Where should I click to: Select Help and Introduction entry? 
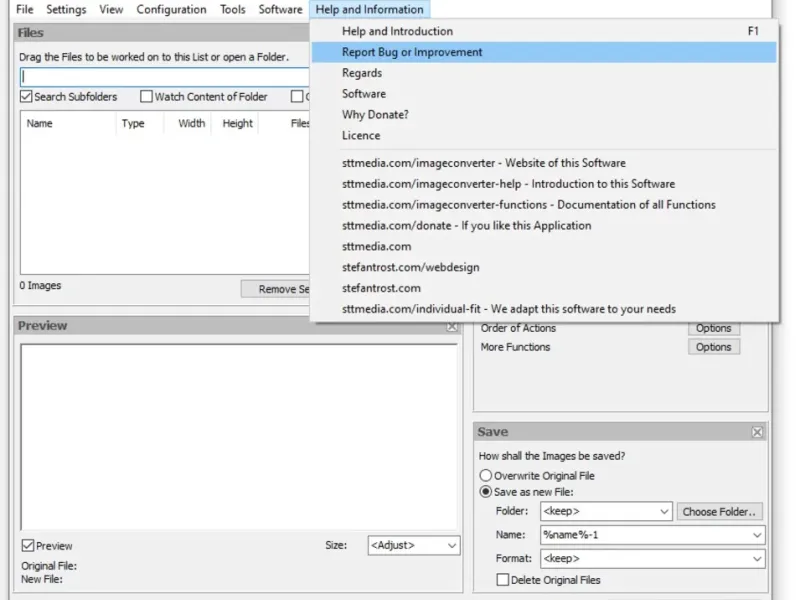click(x=544, y=31)
